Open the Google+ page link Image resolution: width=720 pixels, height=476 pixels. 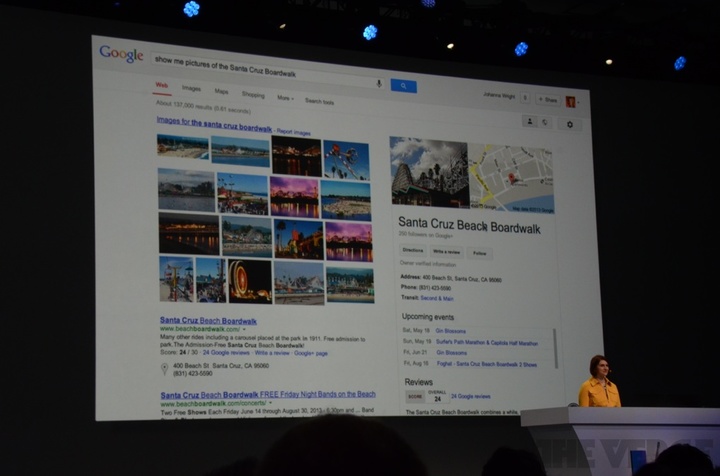coord(311,353)
